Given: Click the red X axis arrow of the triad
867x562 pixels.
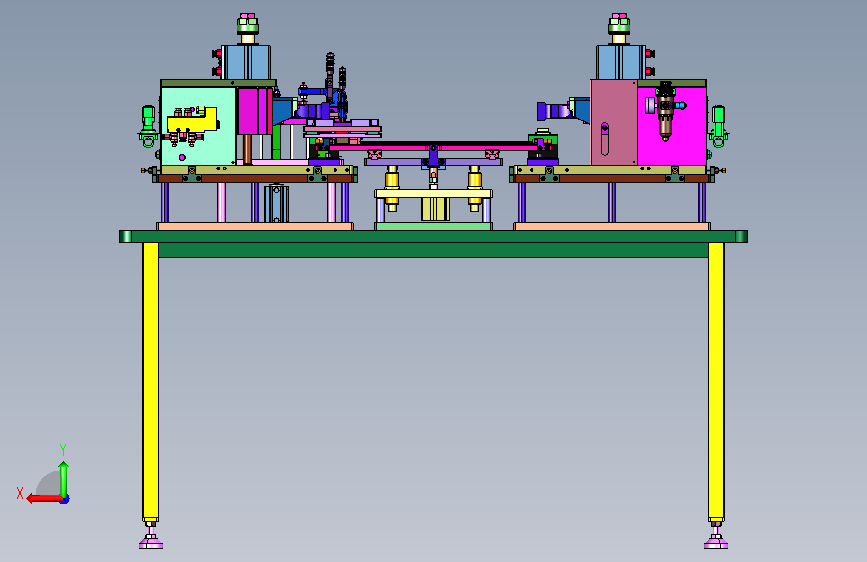Looking at the screenshot, I should click(x=43, y=499).
